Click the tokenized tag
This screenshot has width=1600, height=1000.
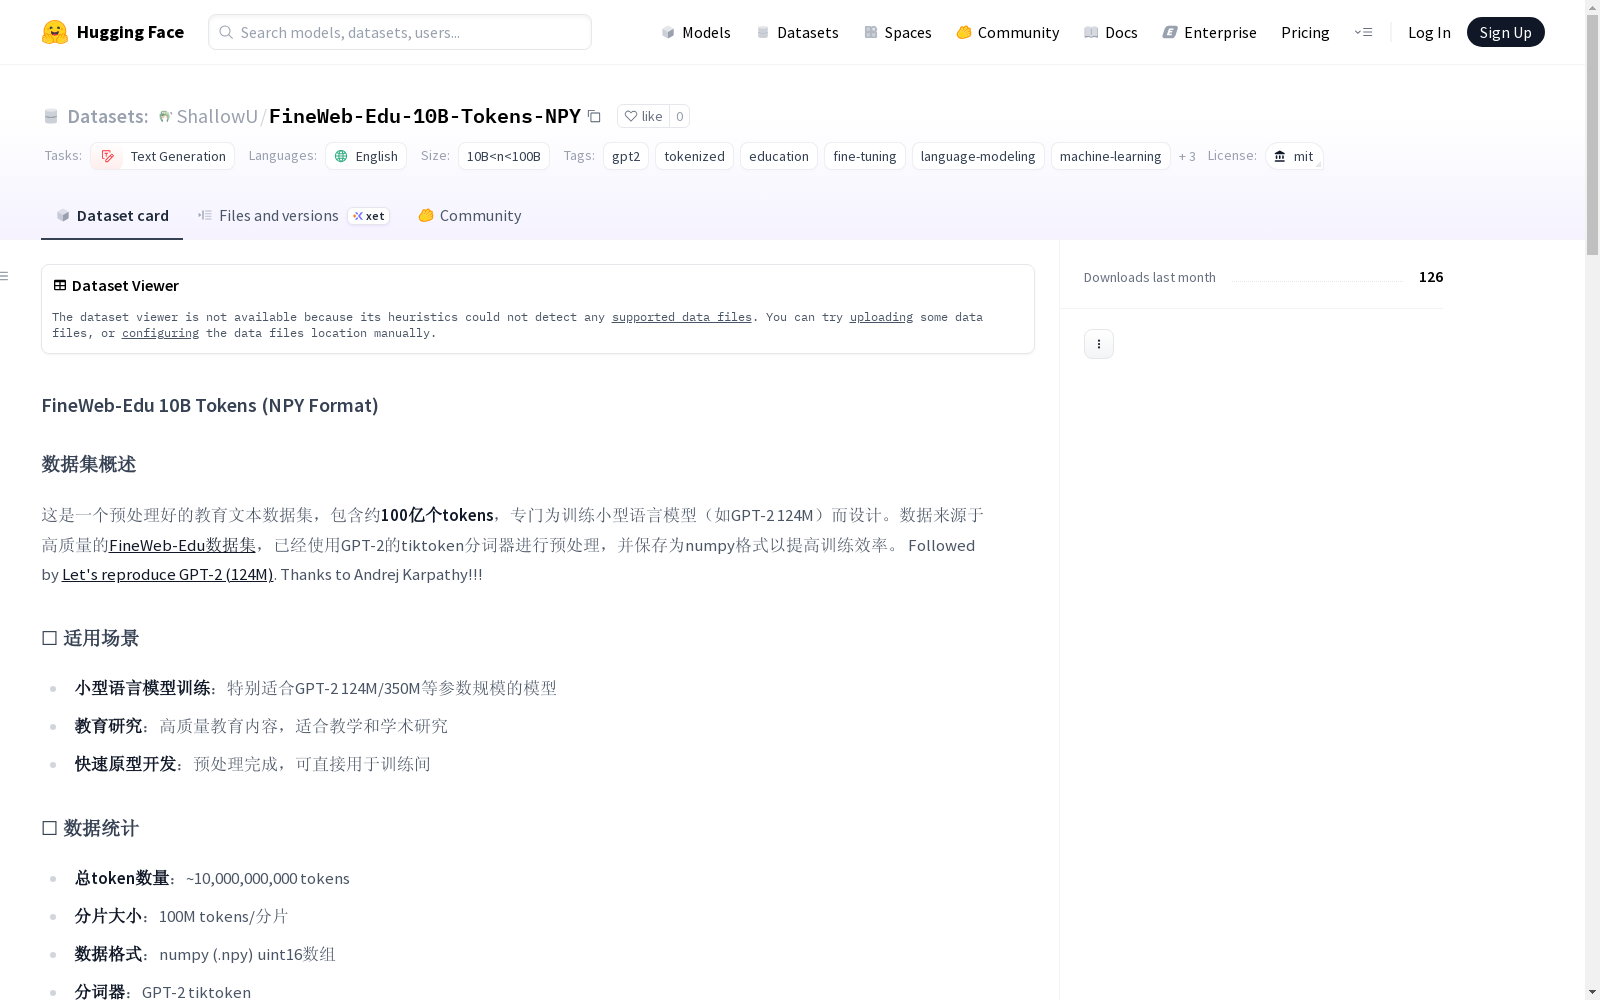(694, 156)
